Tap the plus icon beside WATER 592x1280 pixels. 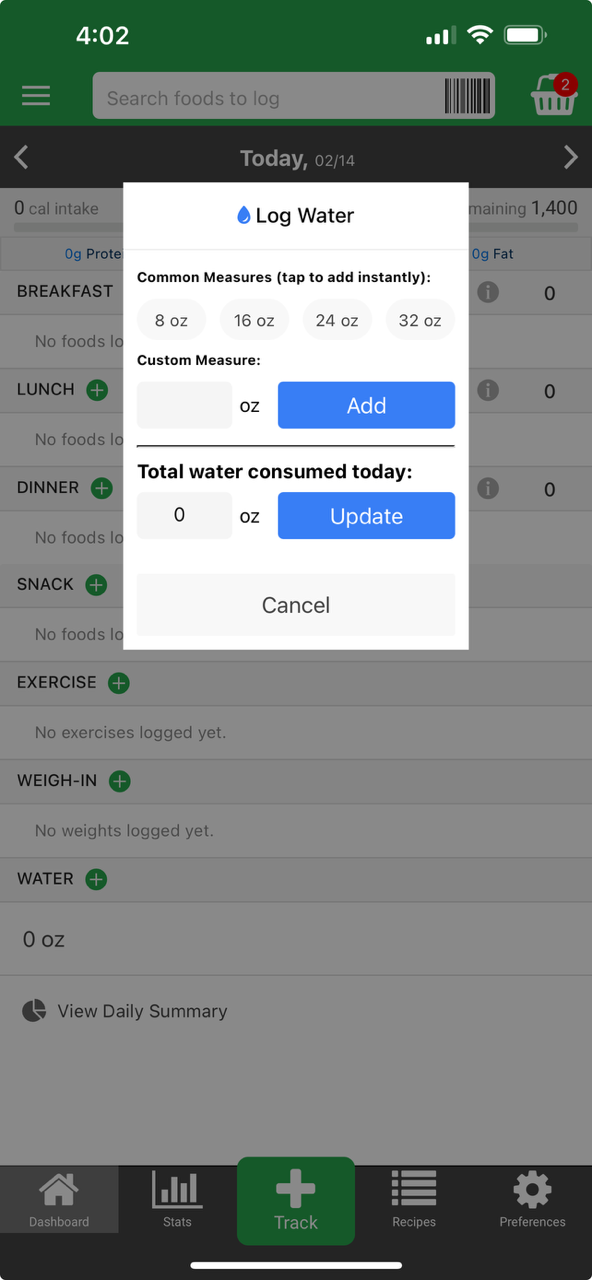click(x=96, y=879)
